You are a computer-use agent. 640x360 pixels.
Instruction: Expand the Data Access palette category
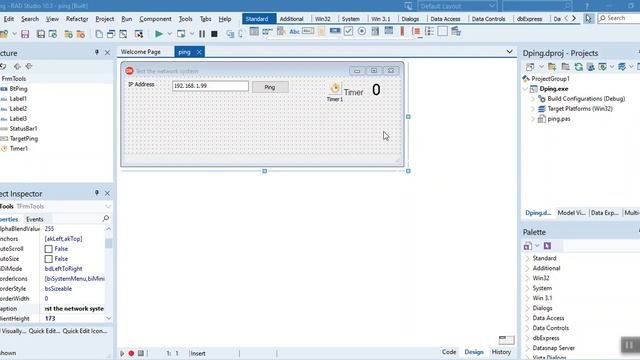527,318
